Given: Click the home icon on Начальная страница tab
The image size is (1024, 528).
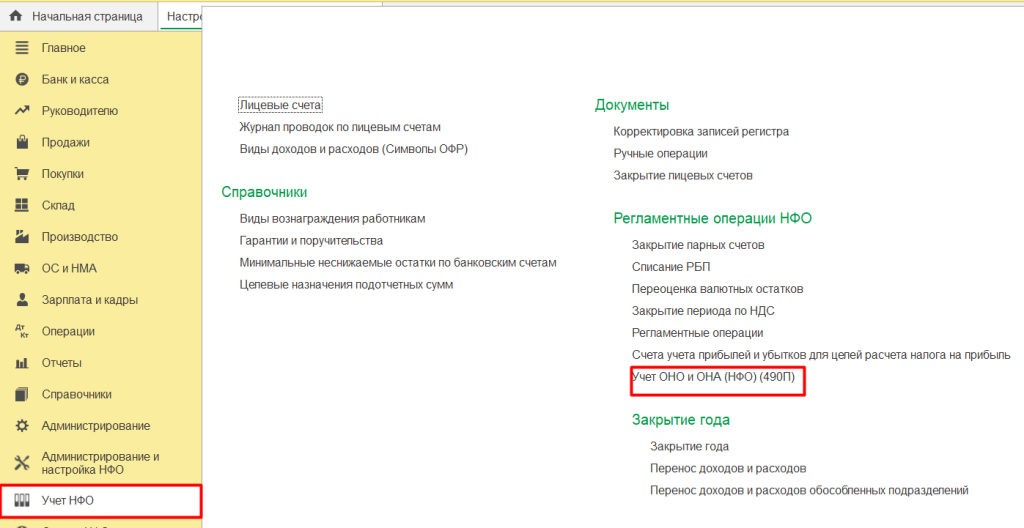Looking at the screenshot, I should [15, 16].
